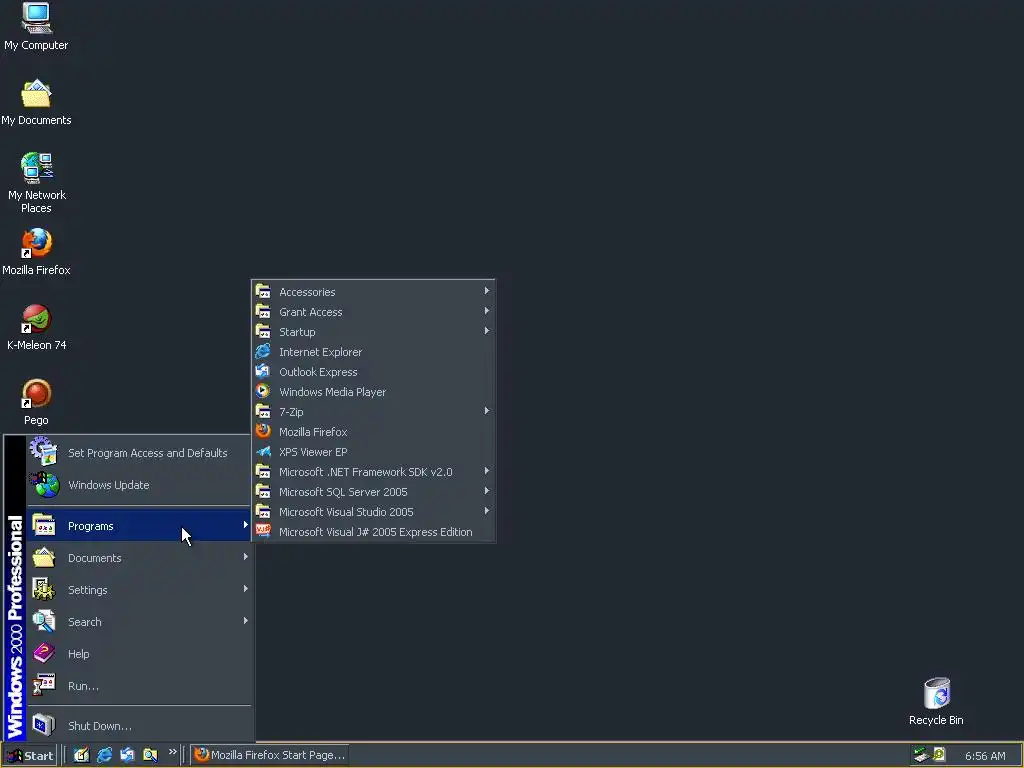Expand the Grant Access submenu arrow
The image size is (1024, 768).
point(487,312)
